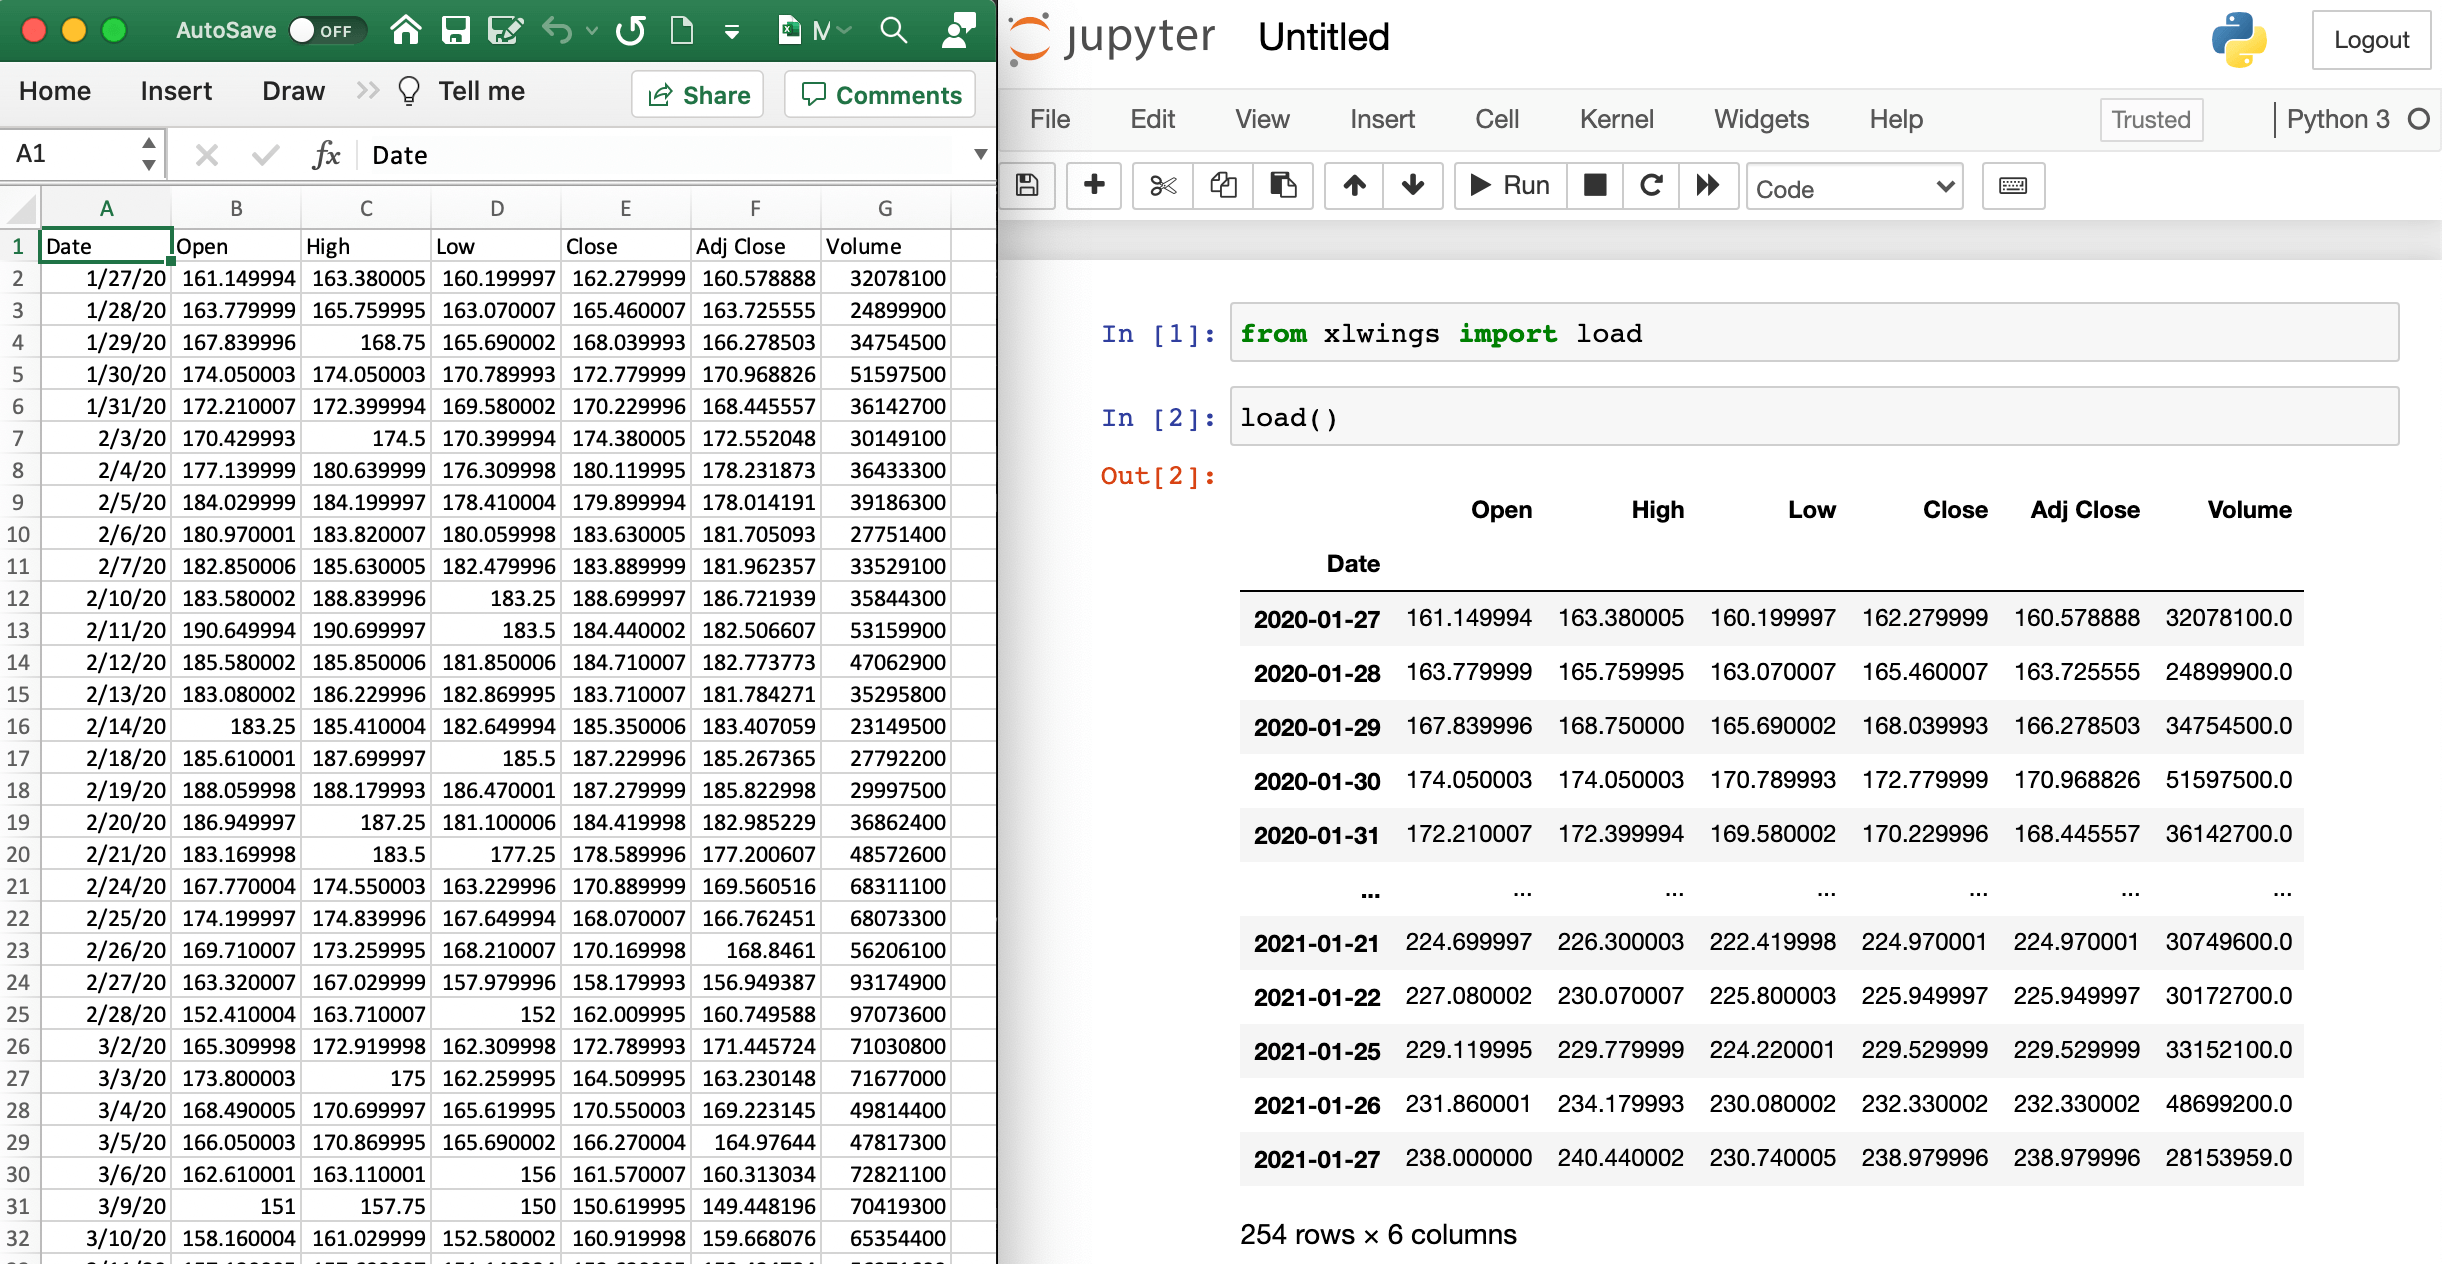Expand the Undo history dropdown arrow
Viewport: 2442px width, 1264px height.
coord(592,31)
